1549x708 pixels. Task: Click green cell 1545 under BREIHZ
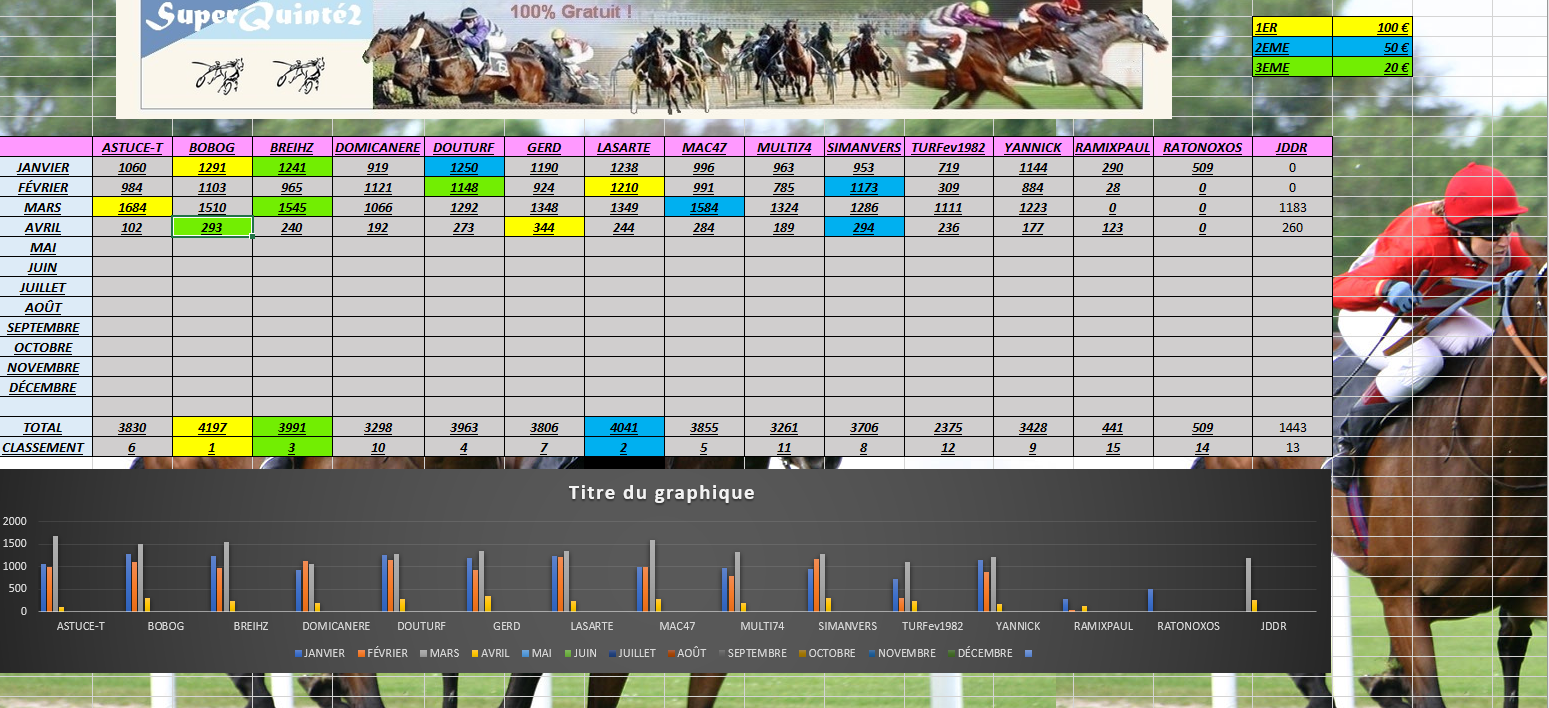[292, 207]
